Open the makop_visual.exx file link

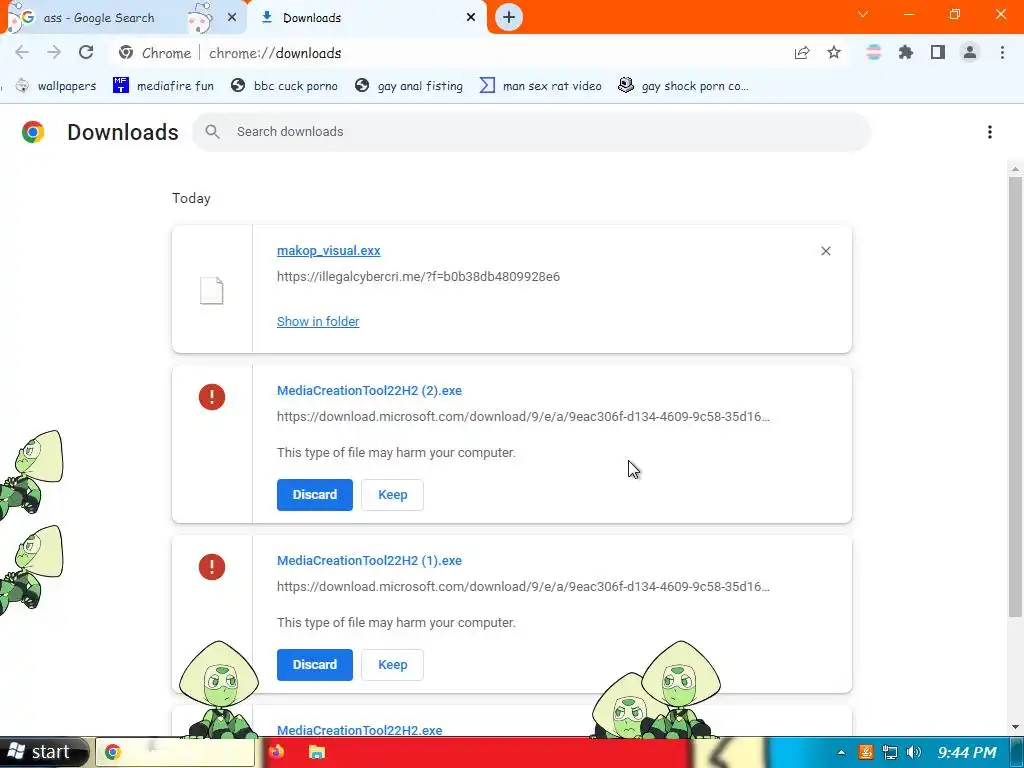[x=328, y=251]
